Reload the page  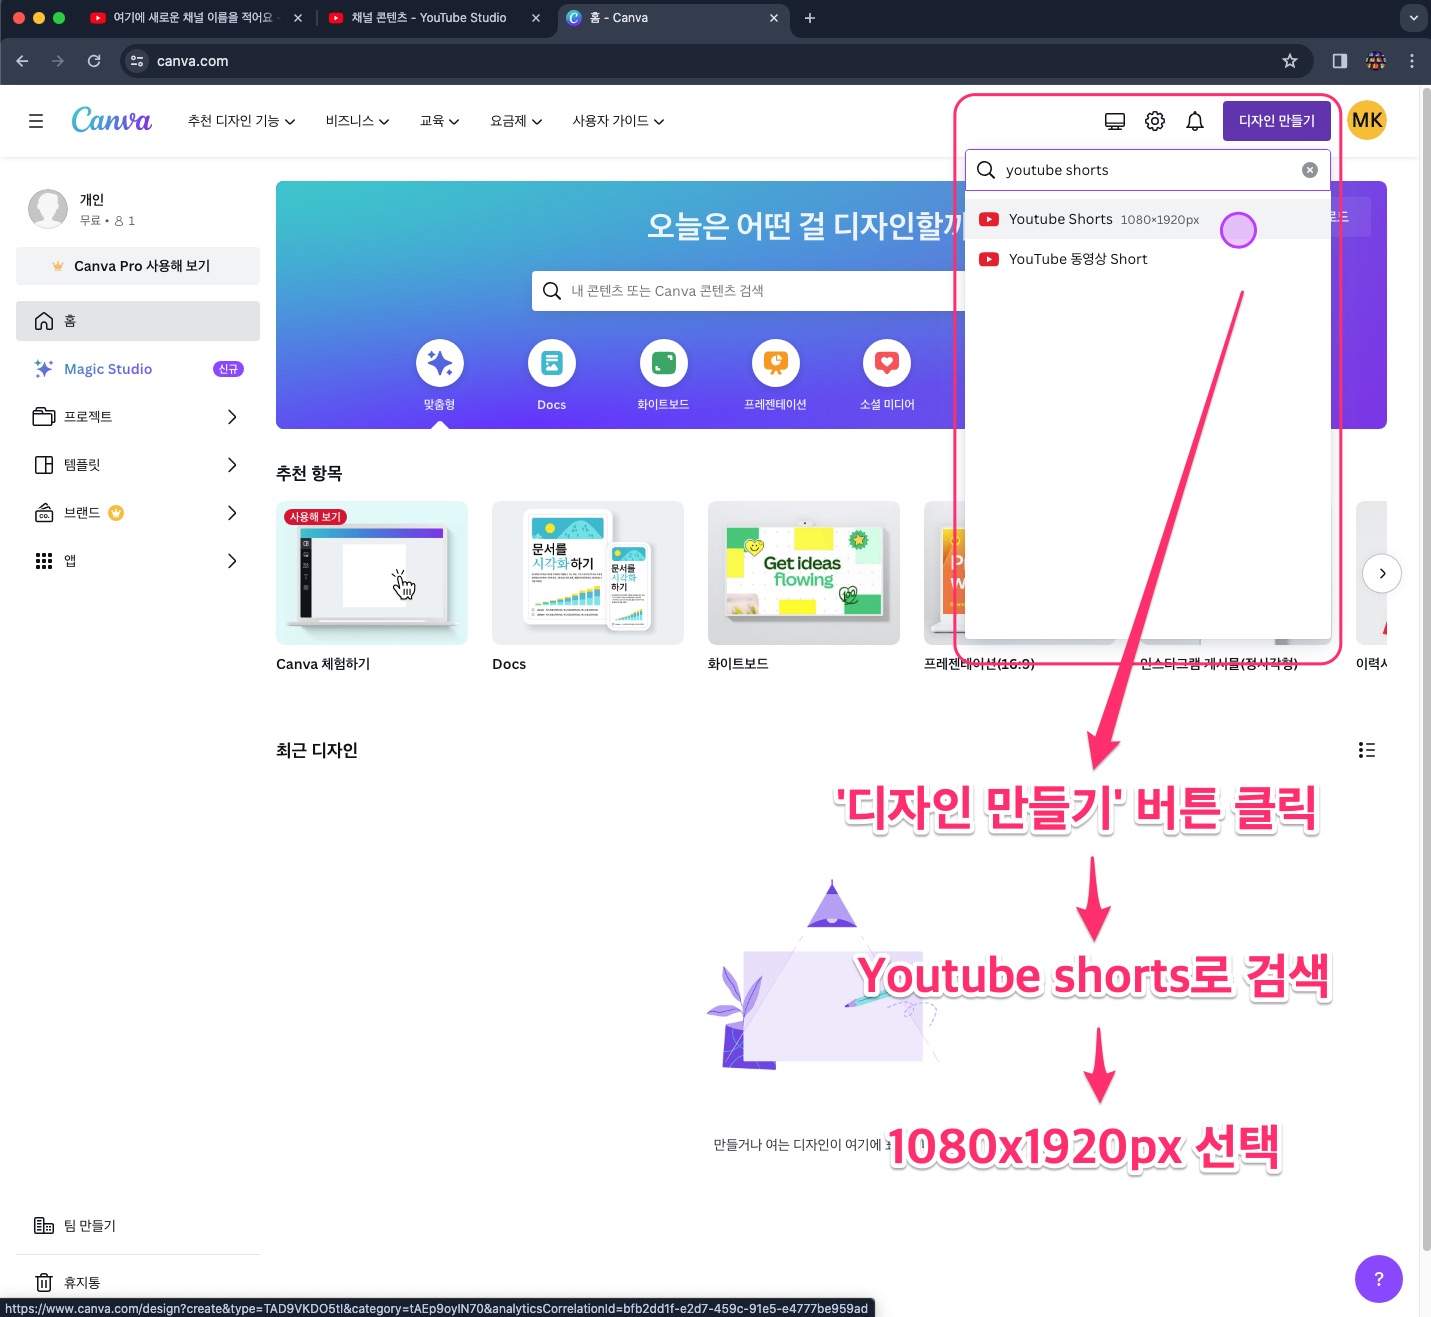coord(94,61)
